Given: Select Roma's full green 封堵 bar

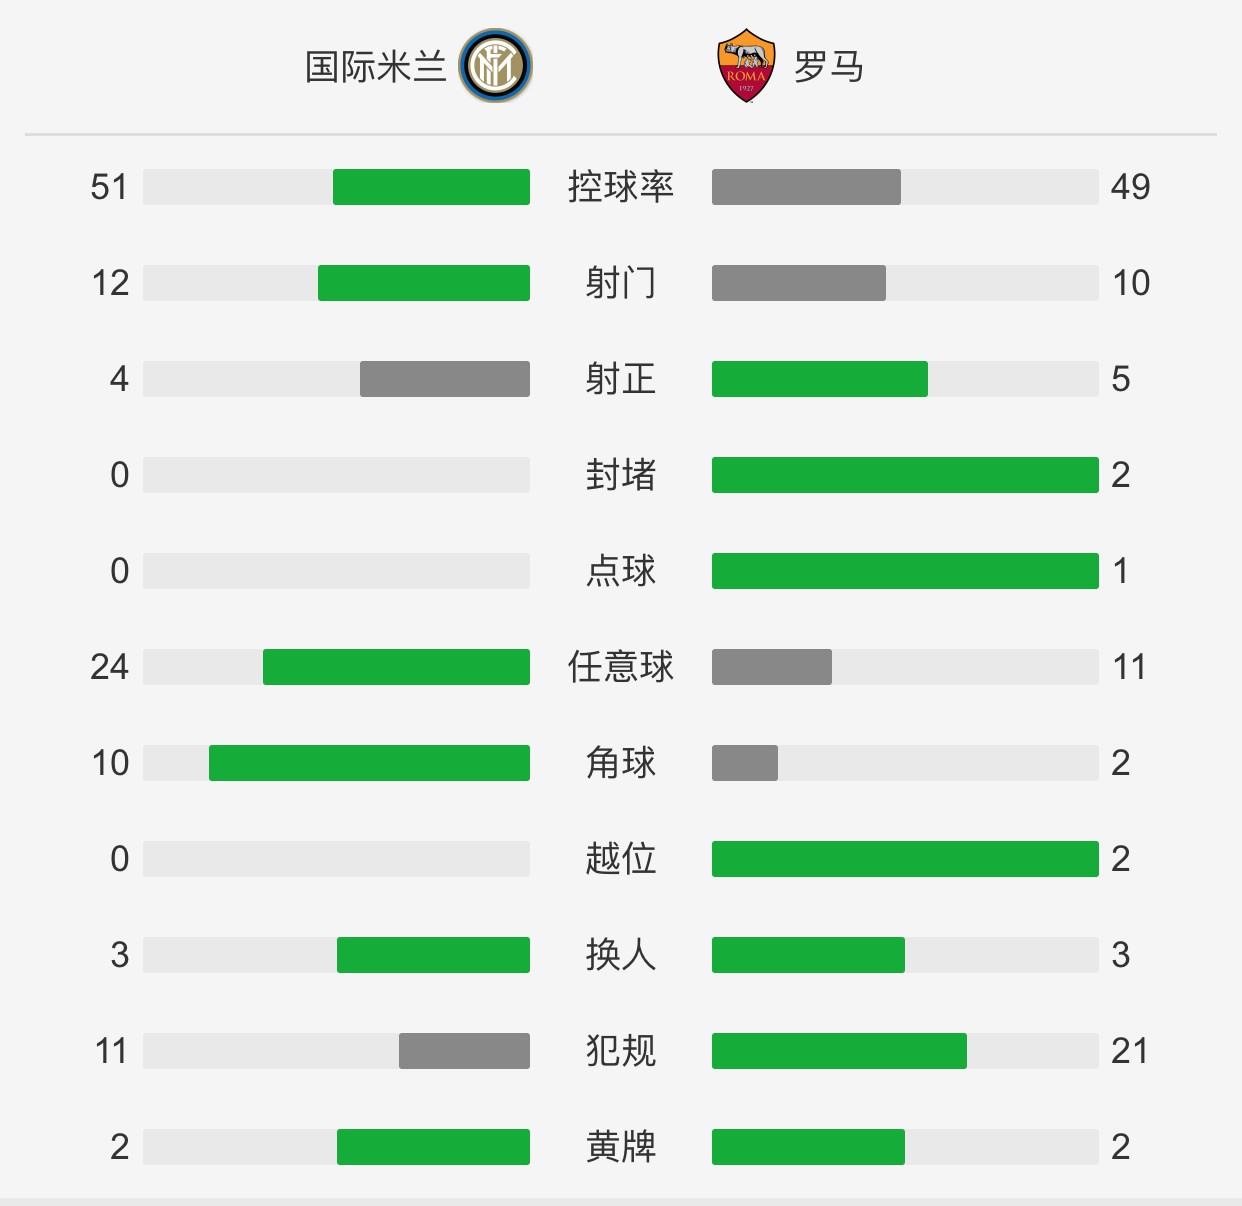Looking at the screenshot, I should pos(905,475).
